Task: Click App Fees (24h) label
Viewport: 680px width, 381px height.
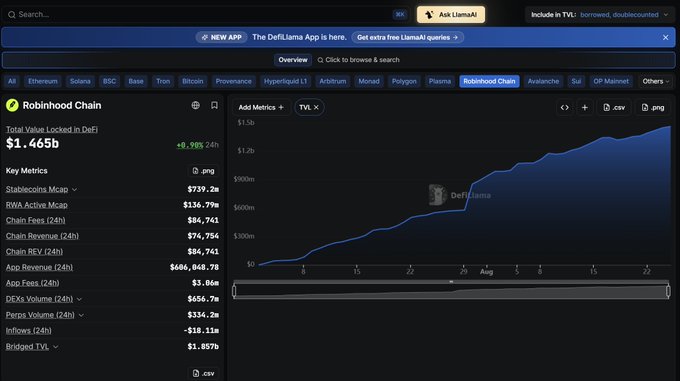Action: 33,283
